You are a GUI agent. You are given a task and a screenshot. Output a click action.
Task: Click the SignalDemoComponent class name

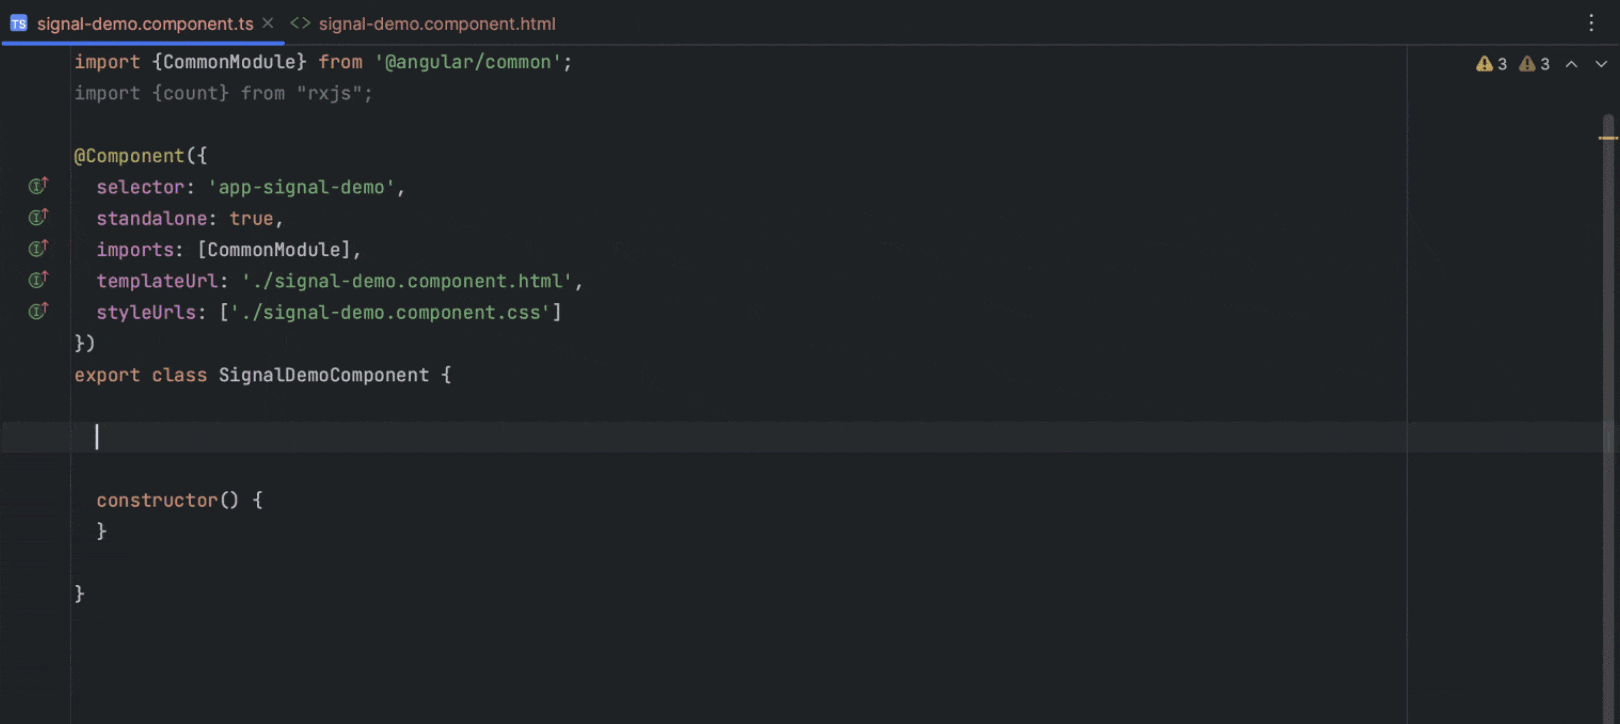323,375
